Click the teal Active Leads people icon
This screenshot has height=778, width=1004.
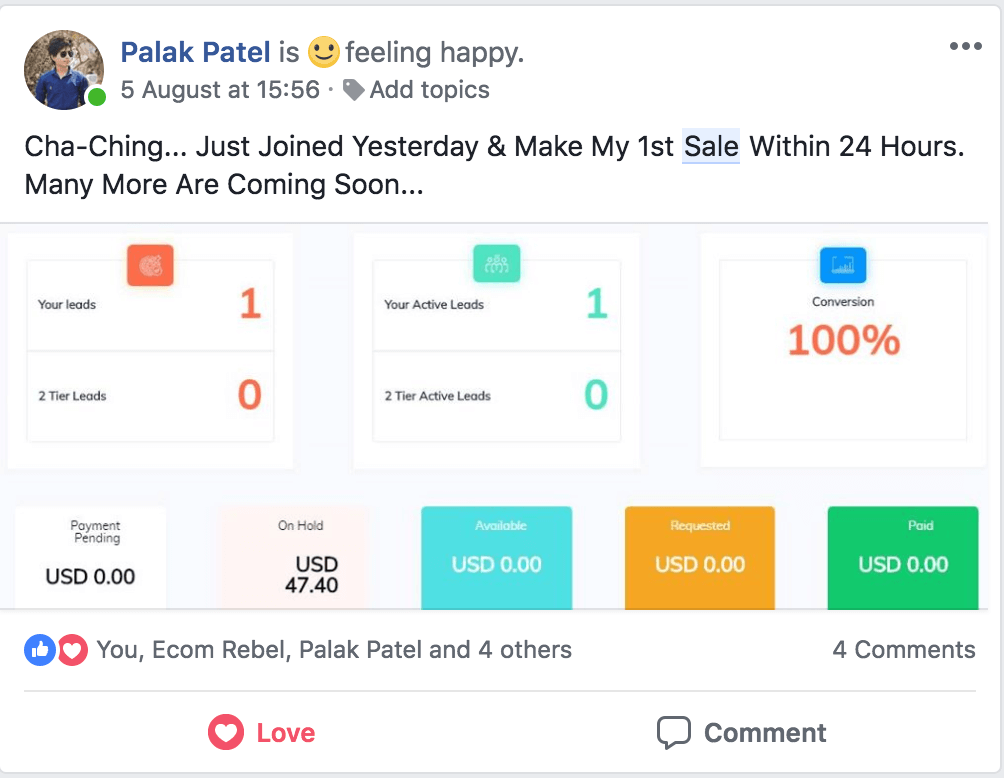pos(496,265)
